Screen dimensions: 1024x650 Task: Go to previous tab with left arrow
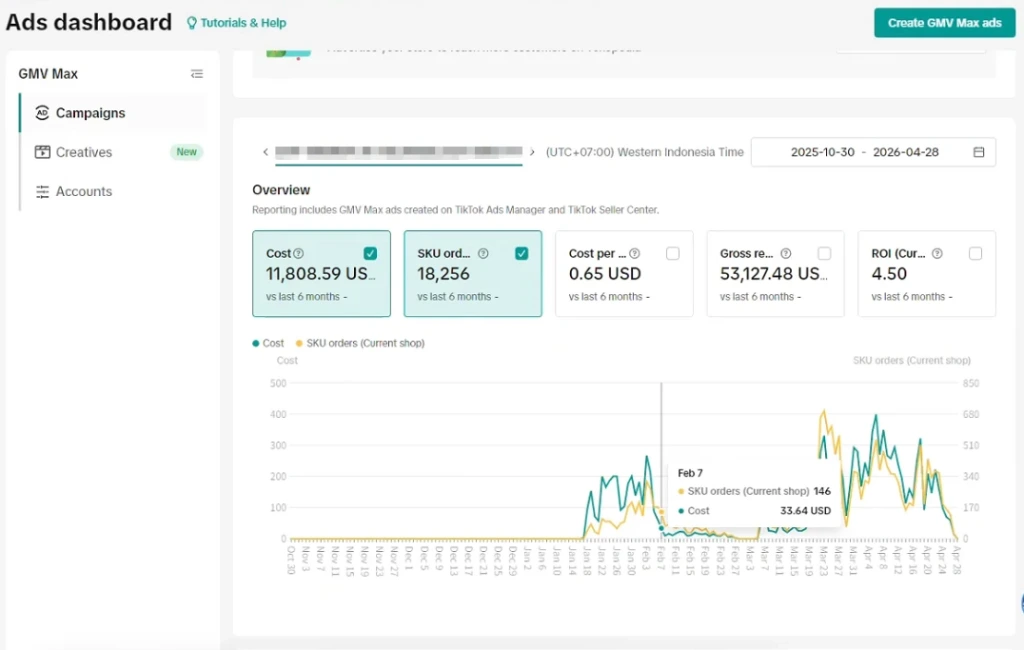265,152
